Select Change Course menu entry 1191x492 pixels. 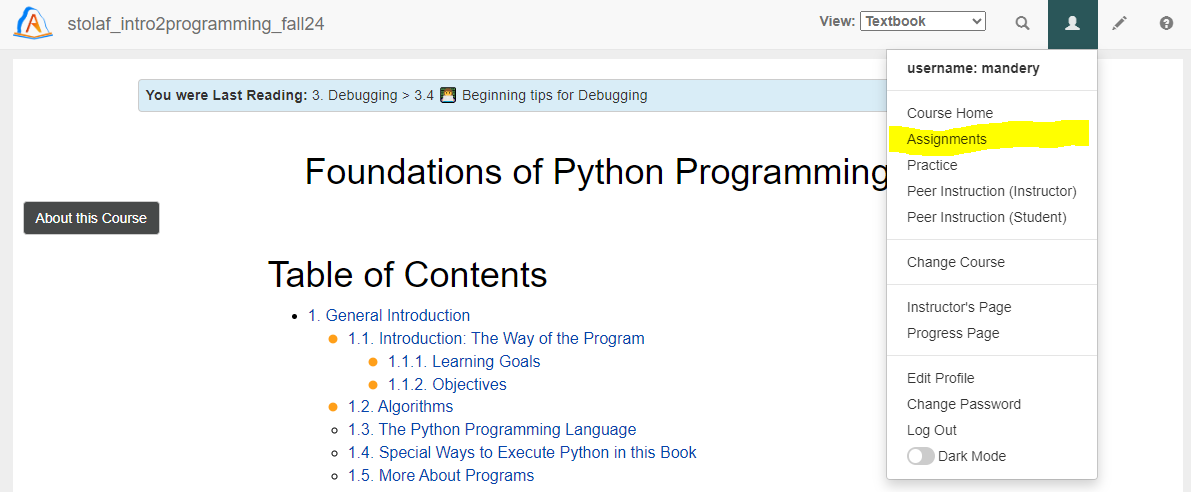[x=956, y=262]
